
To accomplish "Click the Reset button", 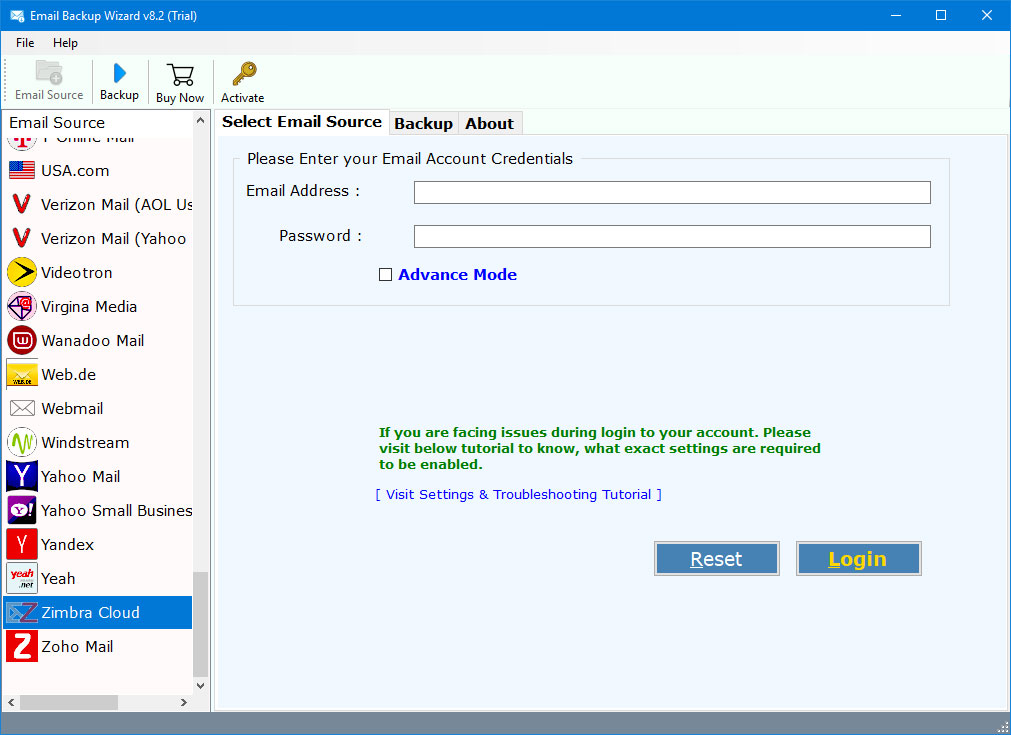I will click(x=716, y=559).
